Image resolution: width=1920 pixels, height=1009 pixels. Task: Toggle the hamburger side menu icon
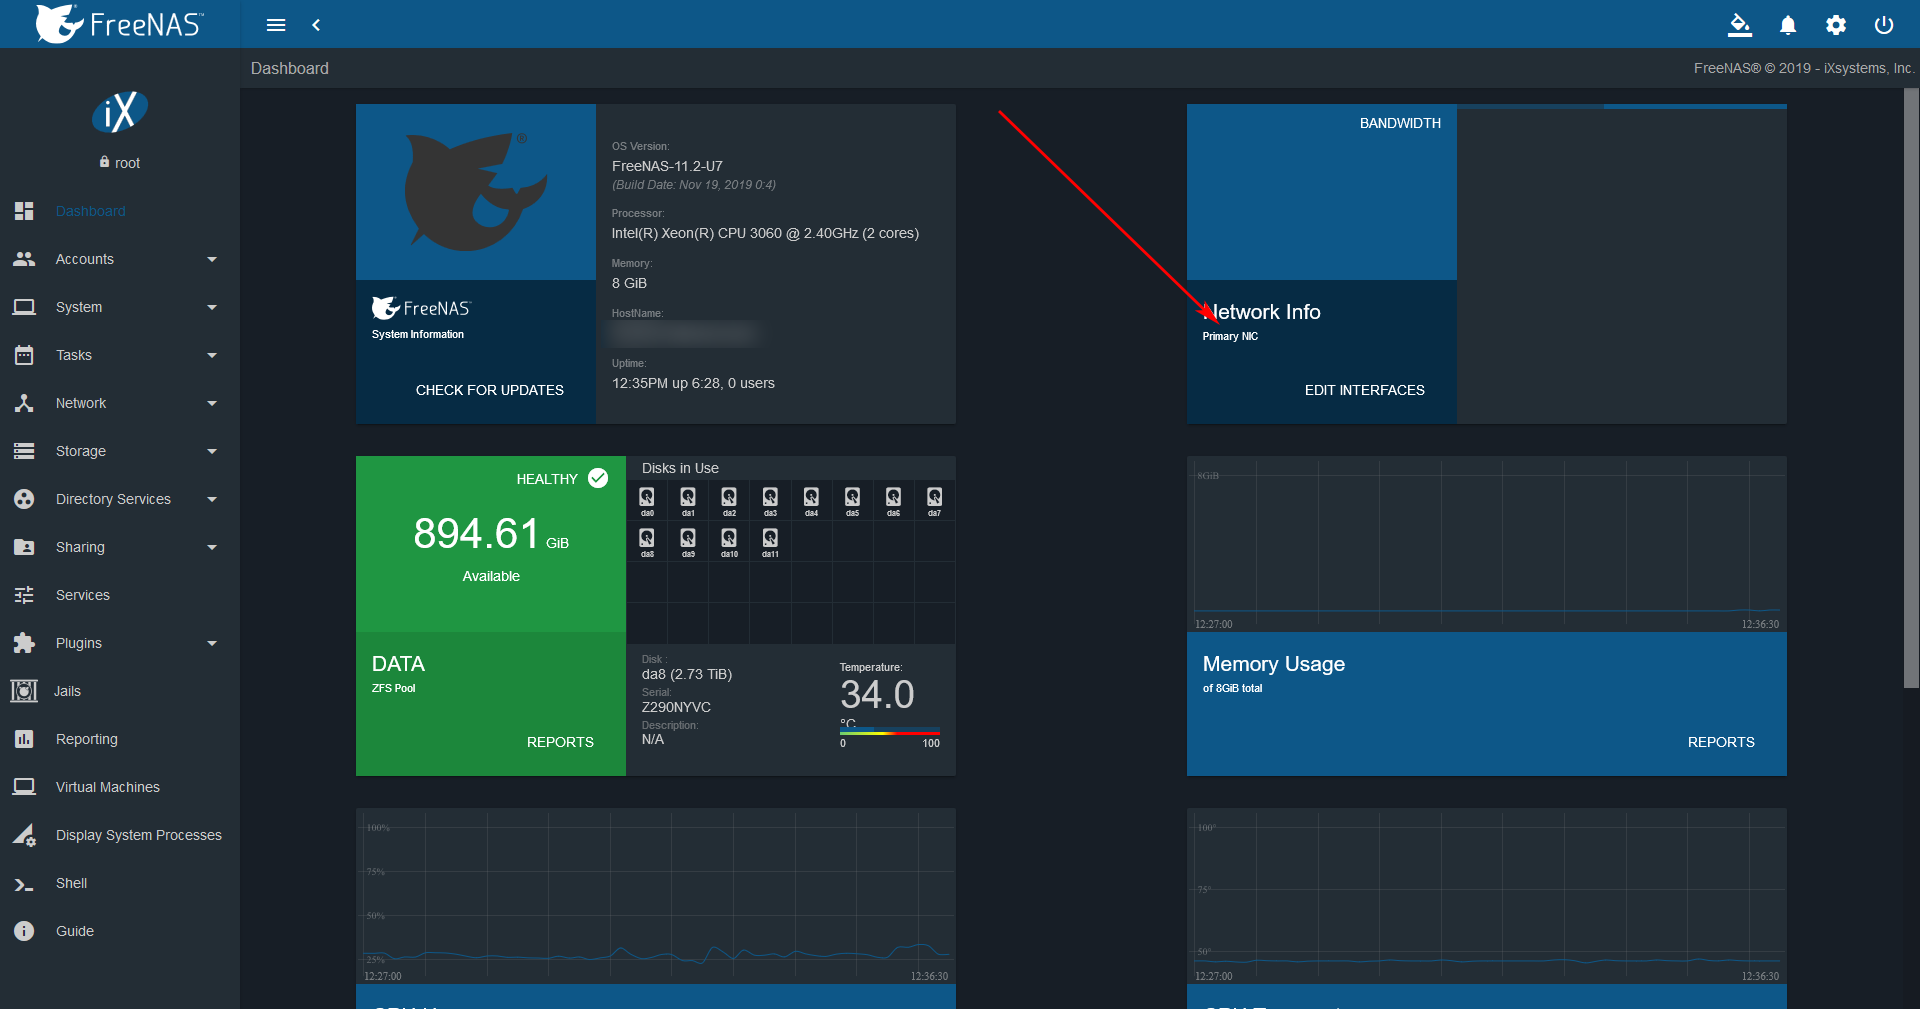point(276,25)
